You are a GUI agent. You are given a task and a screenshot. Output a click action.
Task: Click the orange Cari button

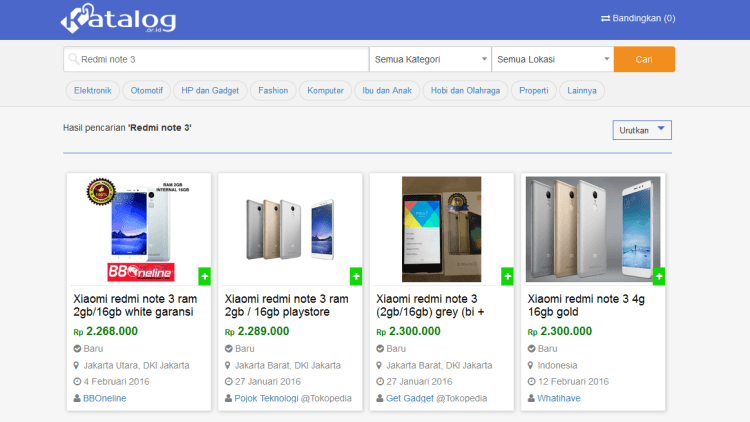click(x=644, y=59)
